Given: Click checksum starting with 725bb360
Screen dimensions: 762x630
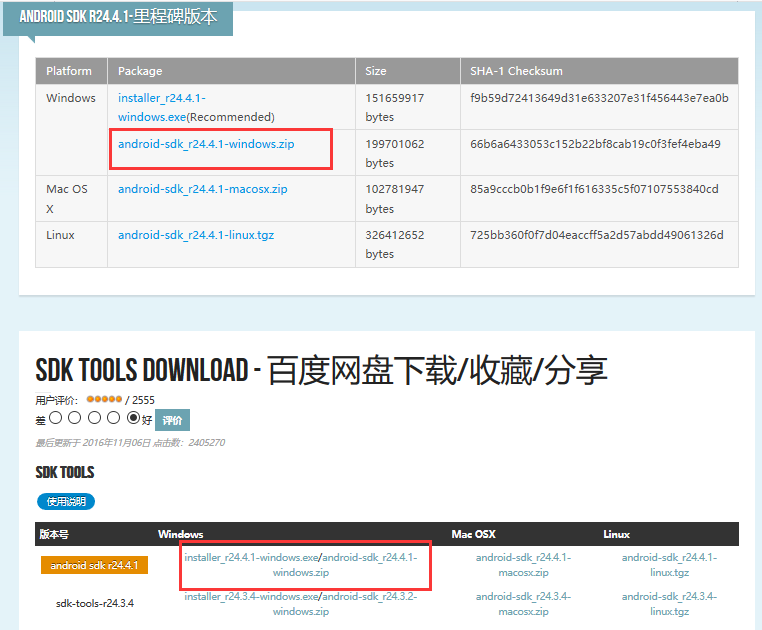Looking at the screenshot, I should [x=597, y=235].
